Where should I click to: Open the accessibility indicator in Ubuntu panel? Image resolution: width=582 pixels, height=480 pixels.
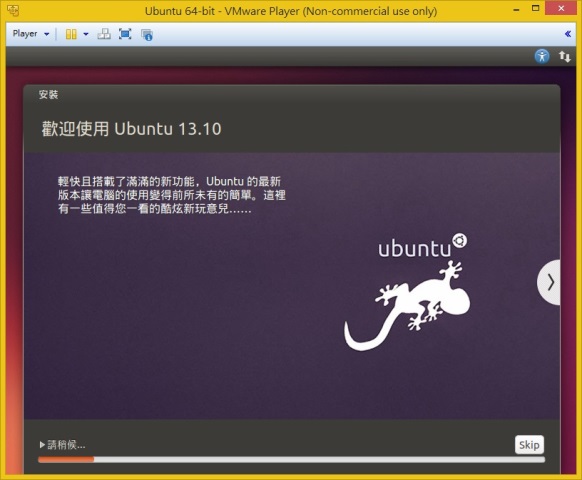coord(542,56)
